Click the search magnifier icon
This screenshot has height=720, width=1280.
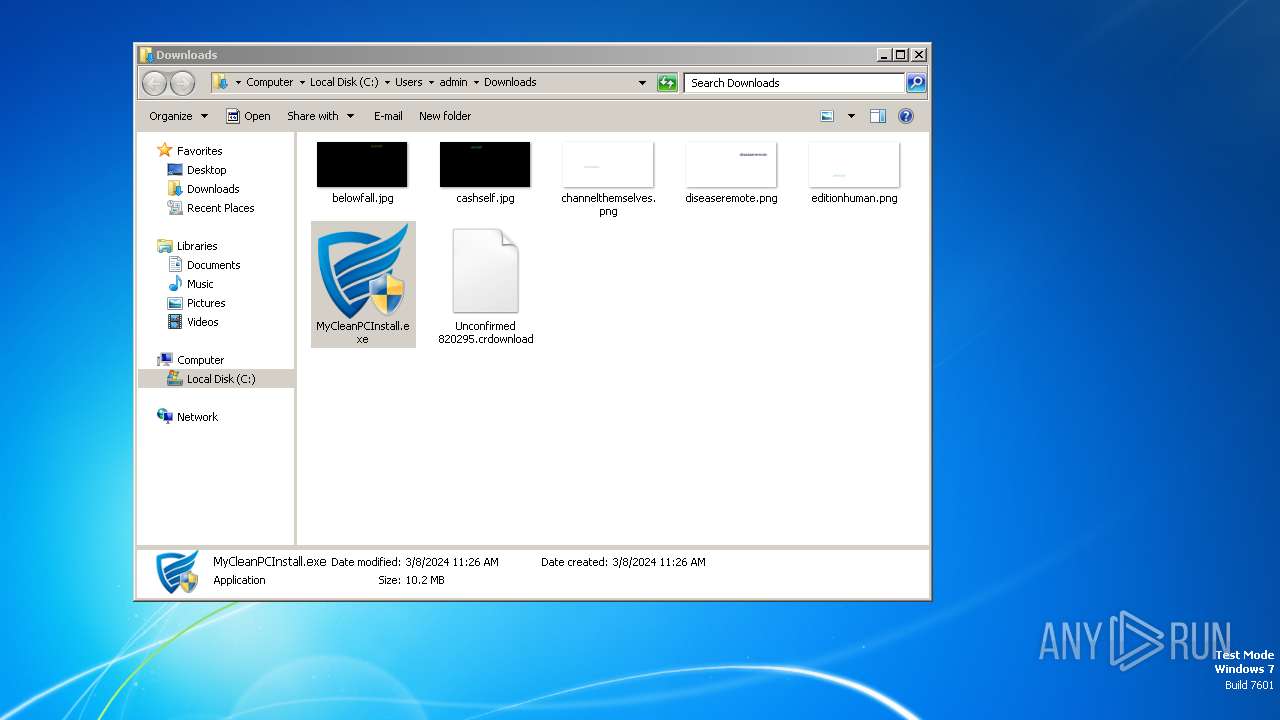pos(916,83)
